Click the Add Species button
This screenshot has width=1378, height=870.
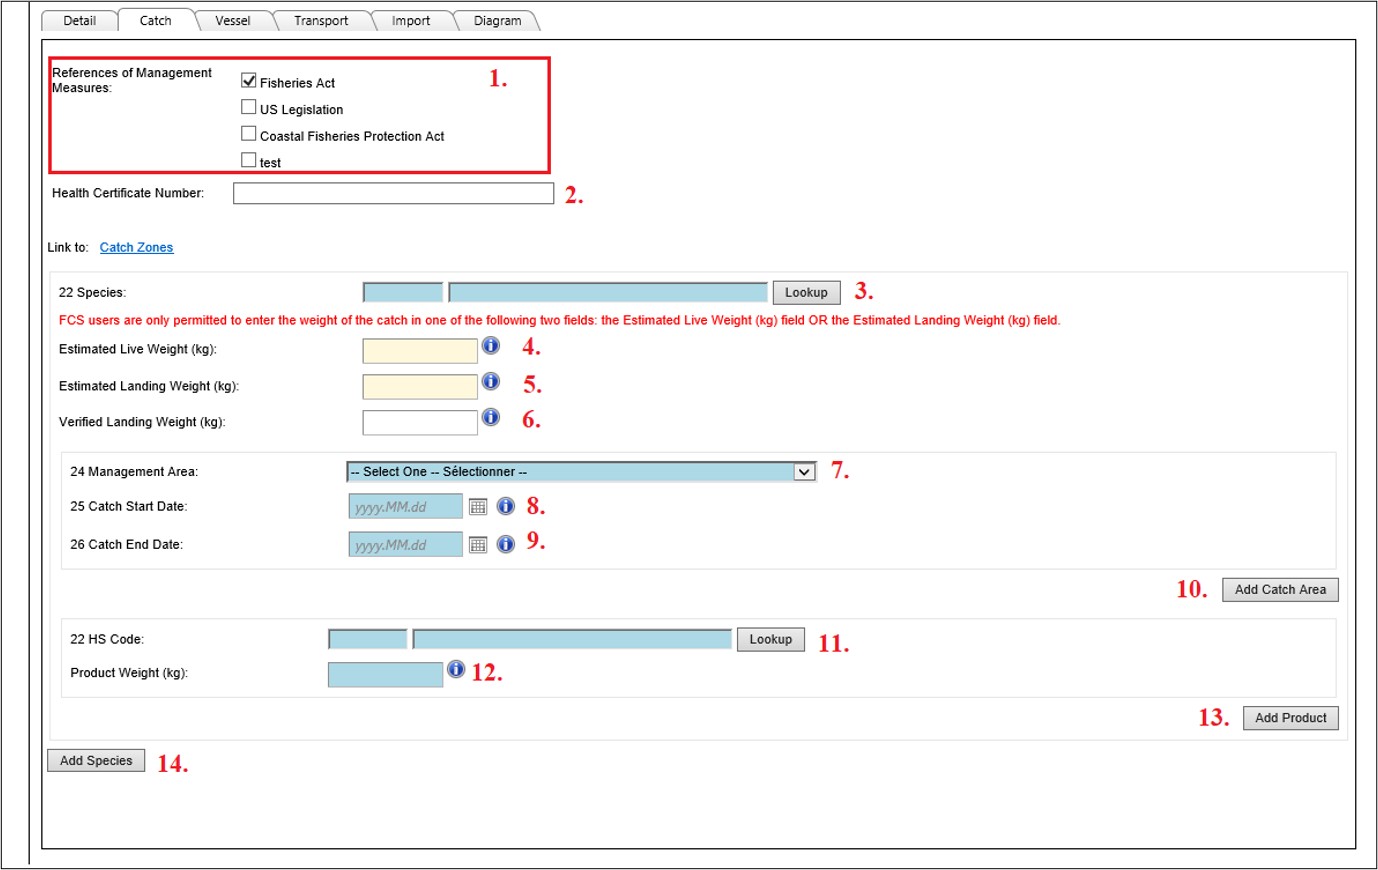pos(96,761)
